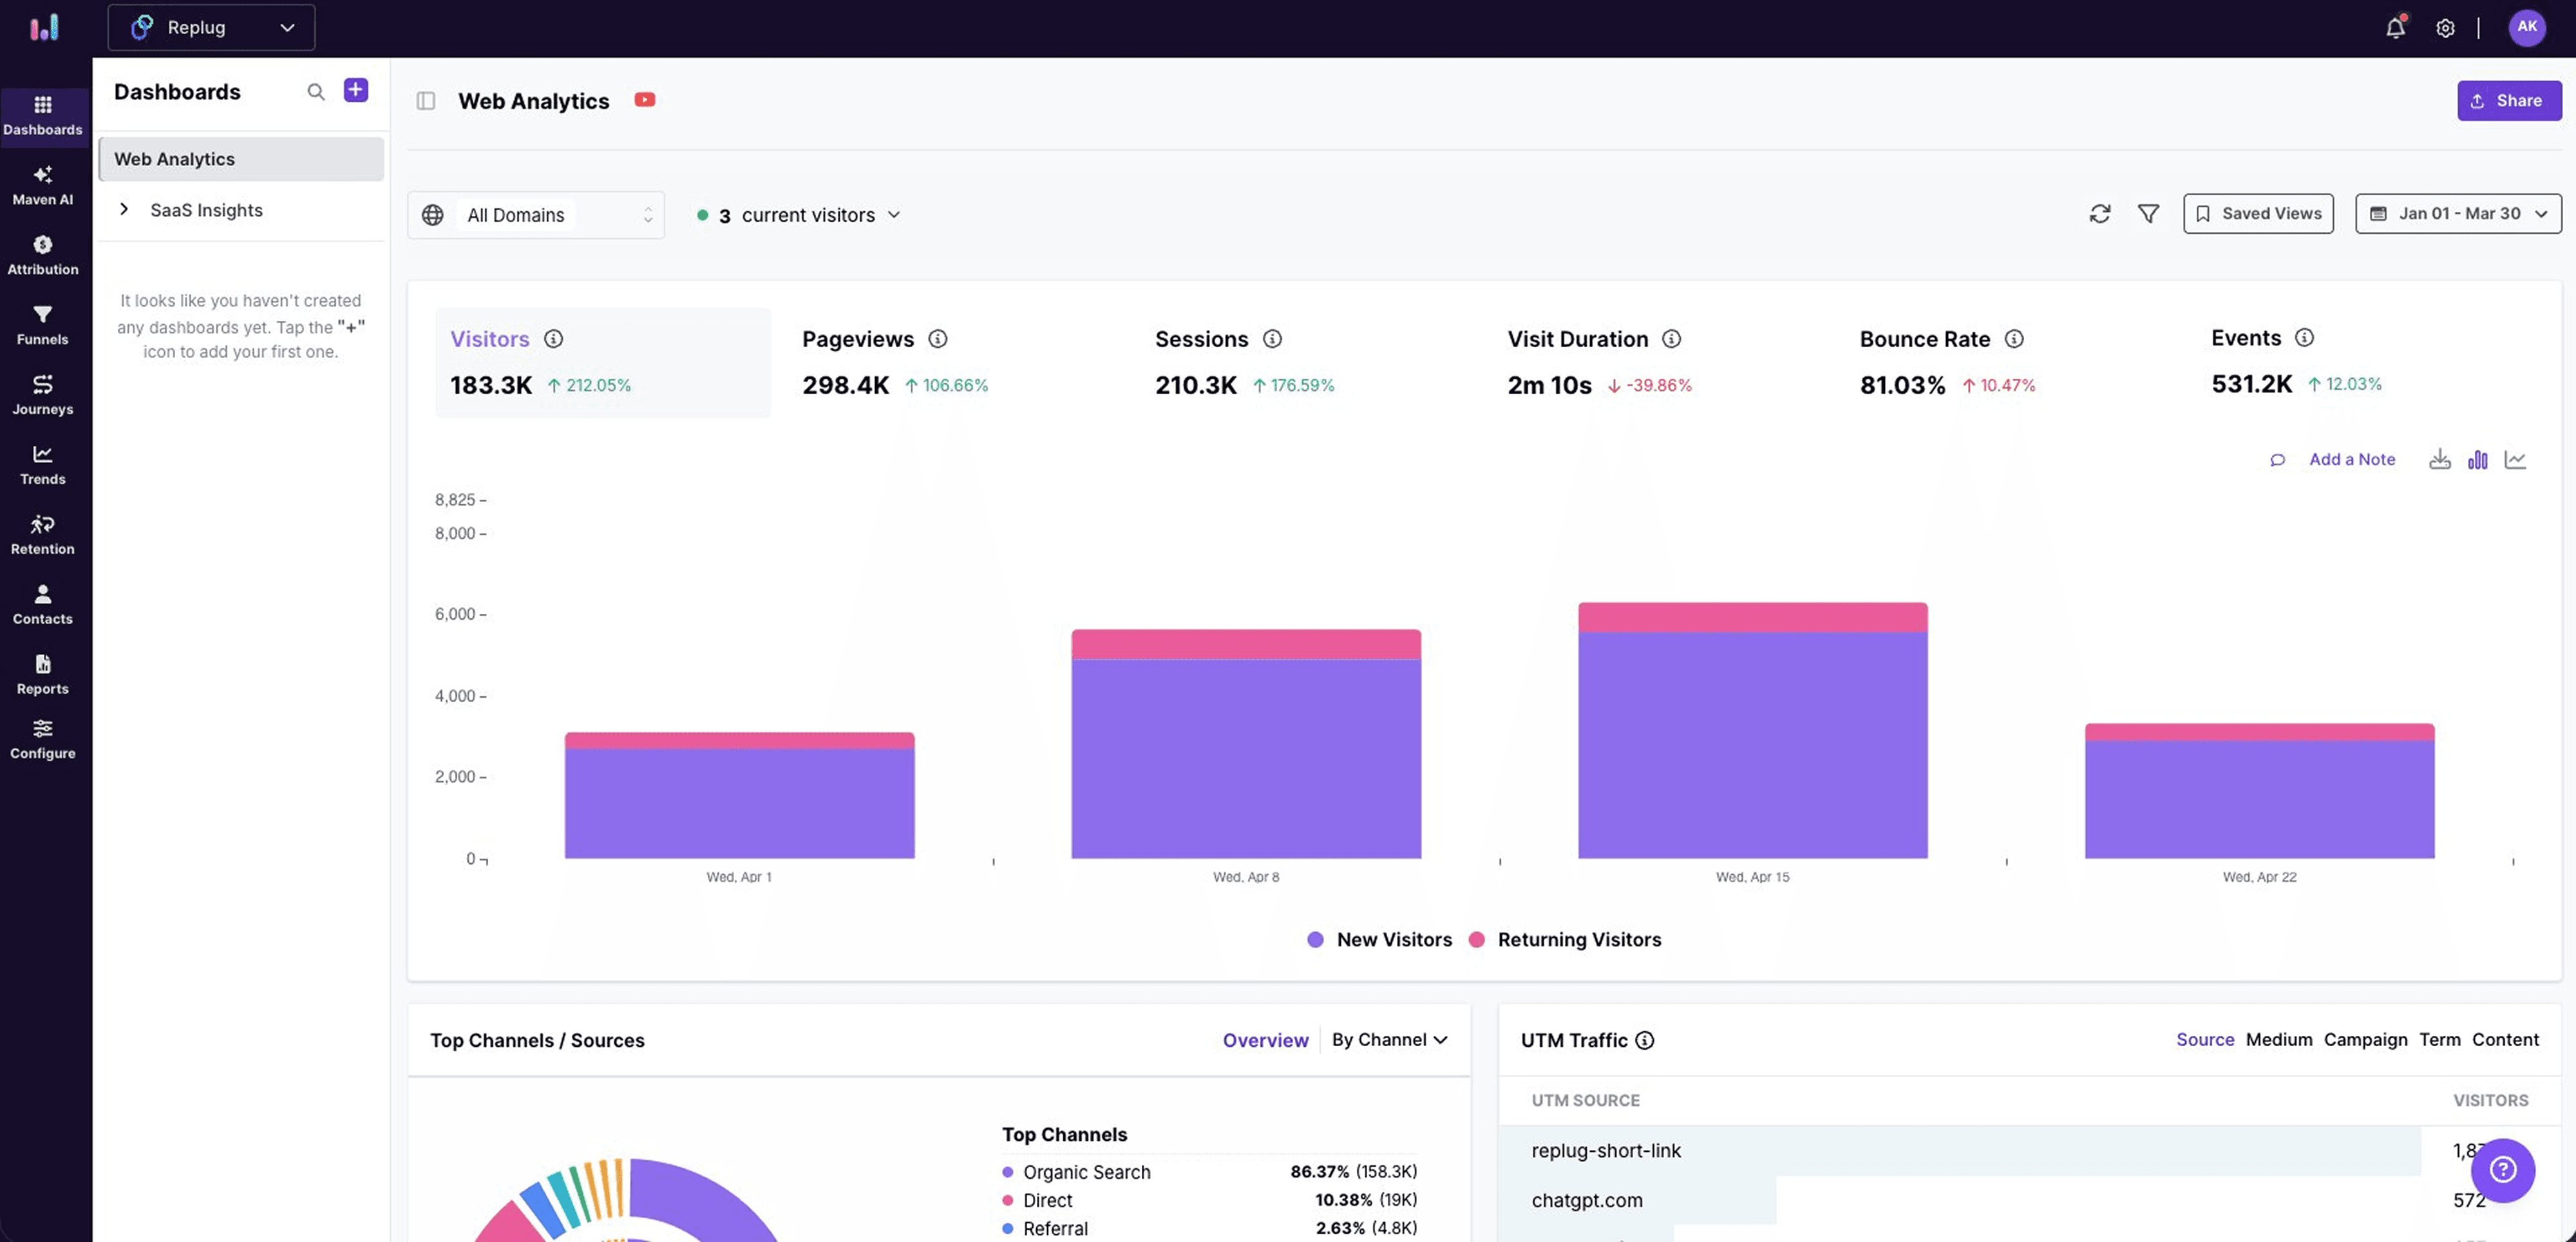Open the Replug workspace dropdown

[x=211, y=27]
